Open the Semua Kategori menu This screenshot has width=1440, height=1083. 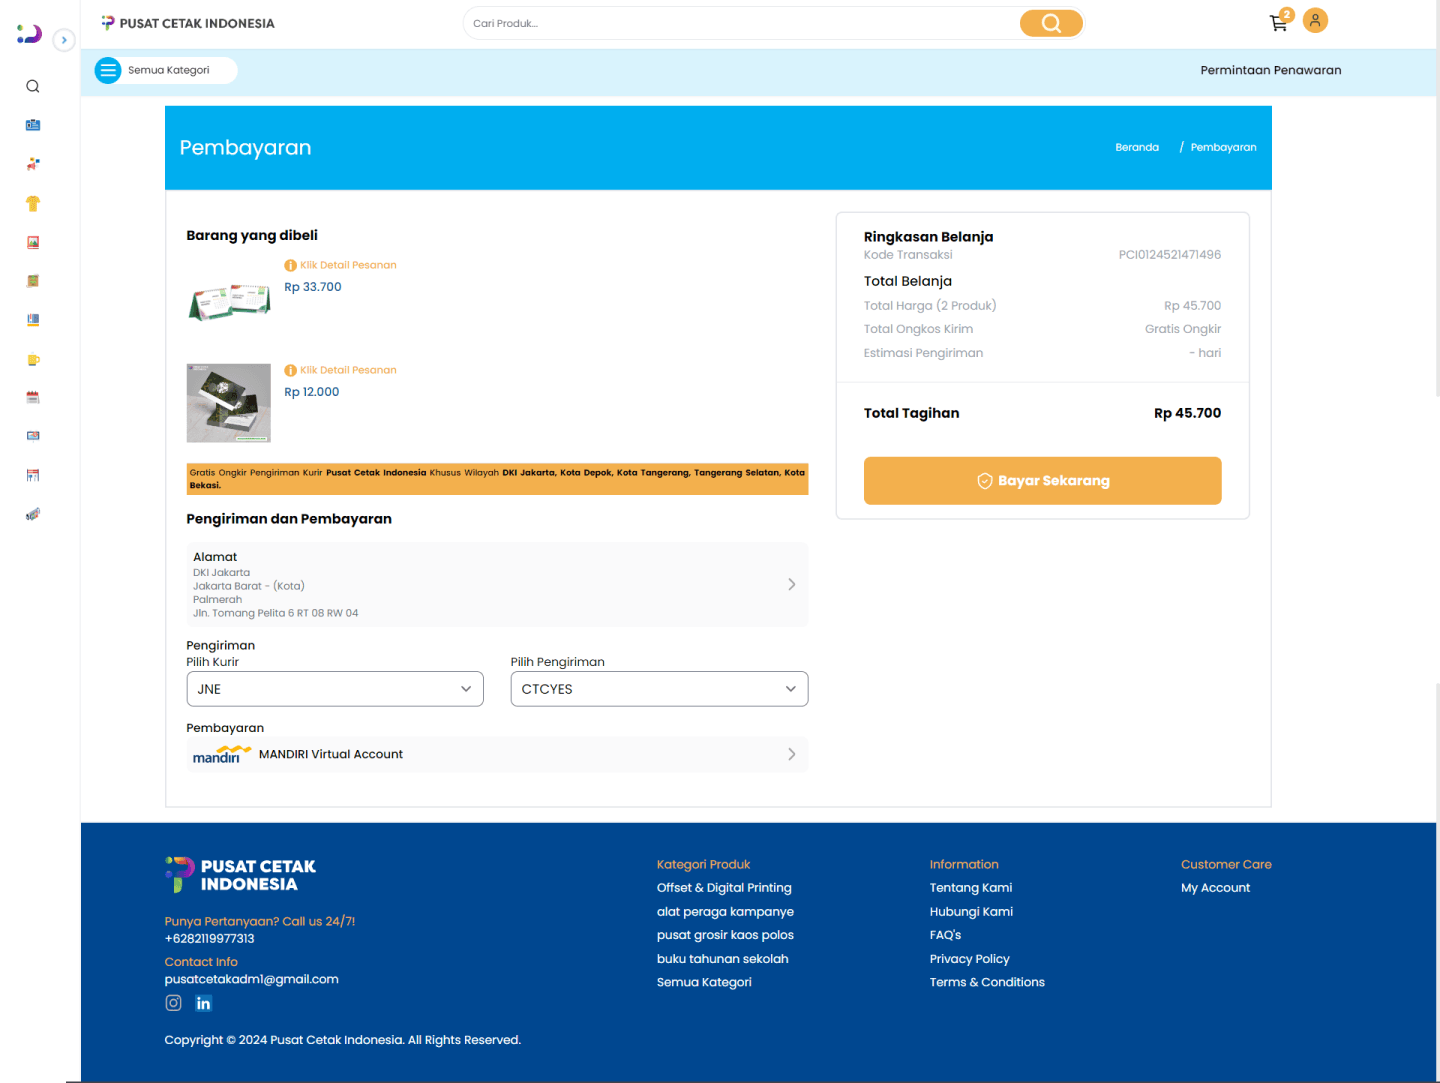pyautogui.click(x=166, y=70)
